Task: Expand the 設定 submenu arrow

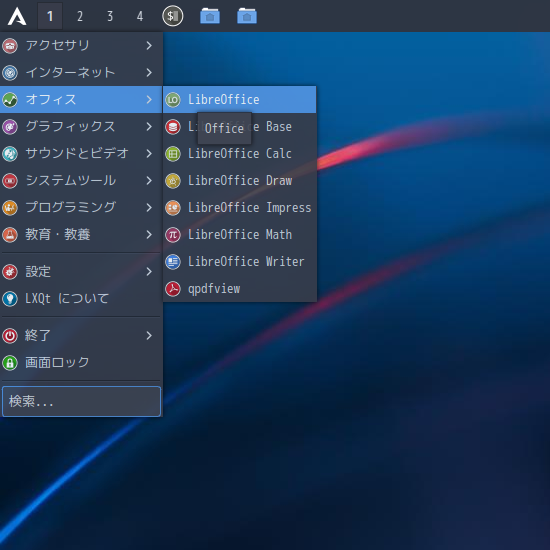Action: pyautogui.click(x=149, y=271)
